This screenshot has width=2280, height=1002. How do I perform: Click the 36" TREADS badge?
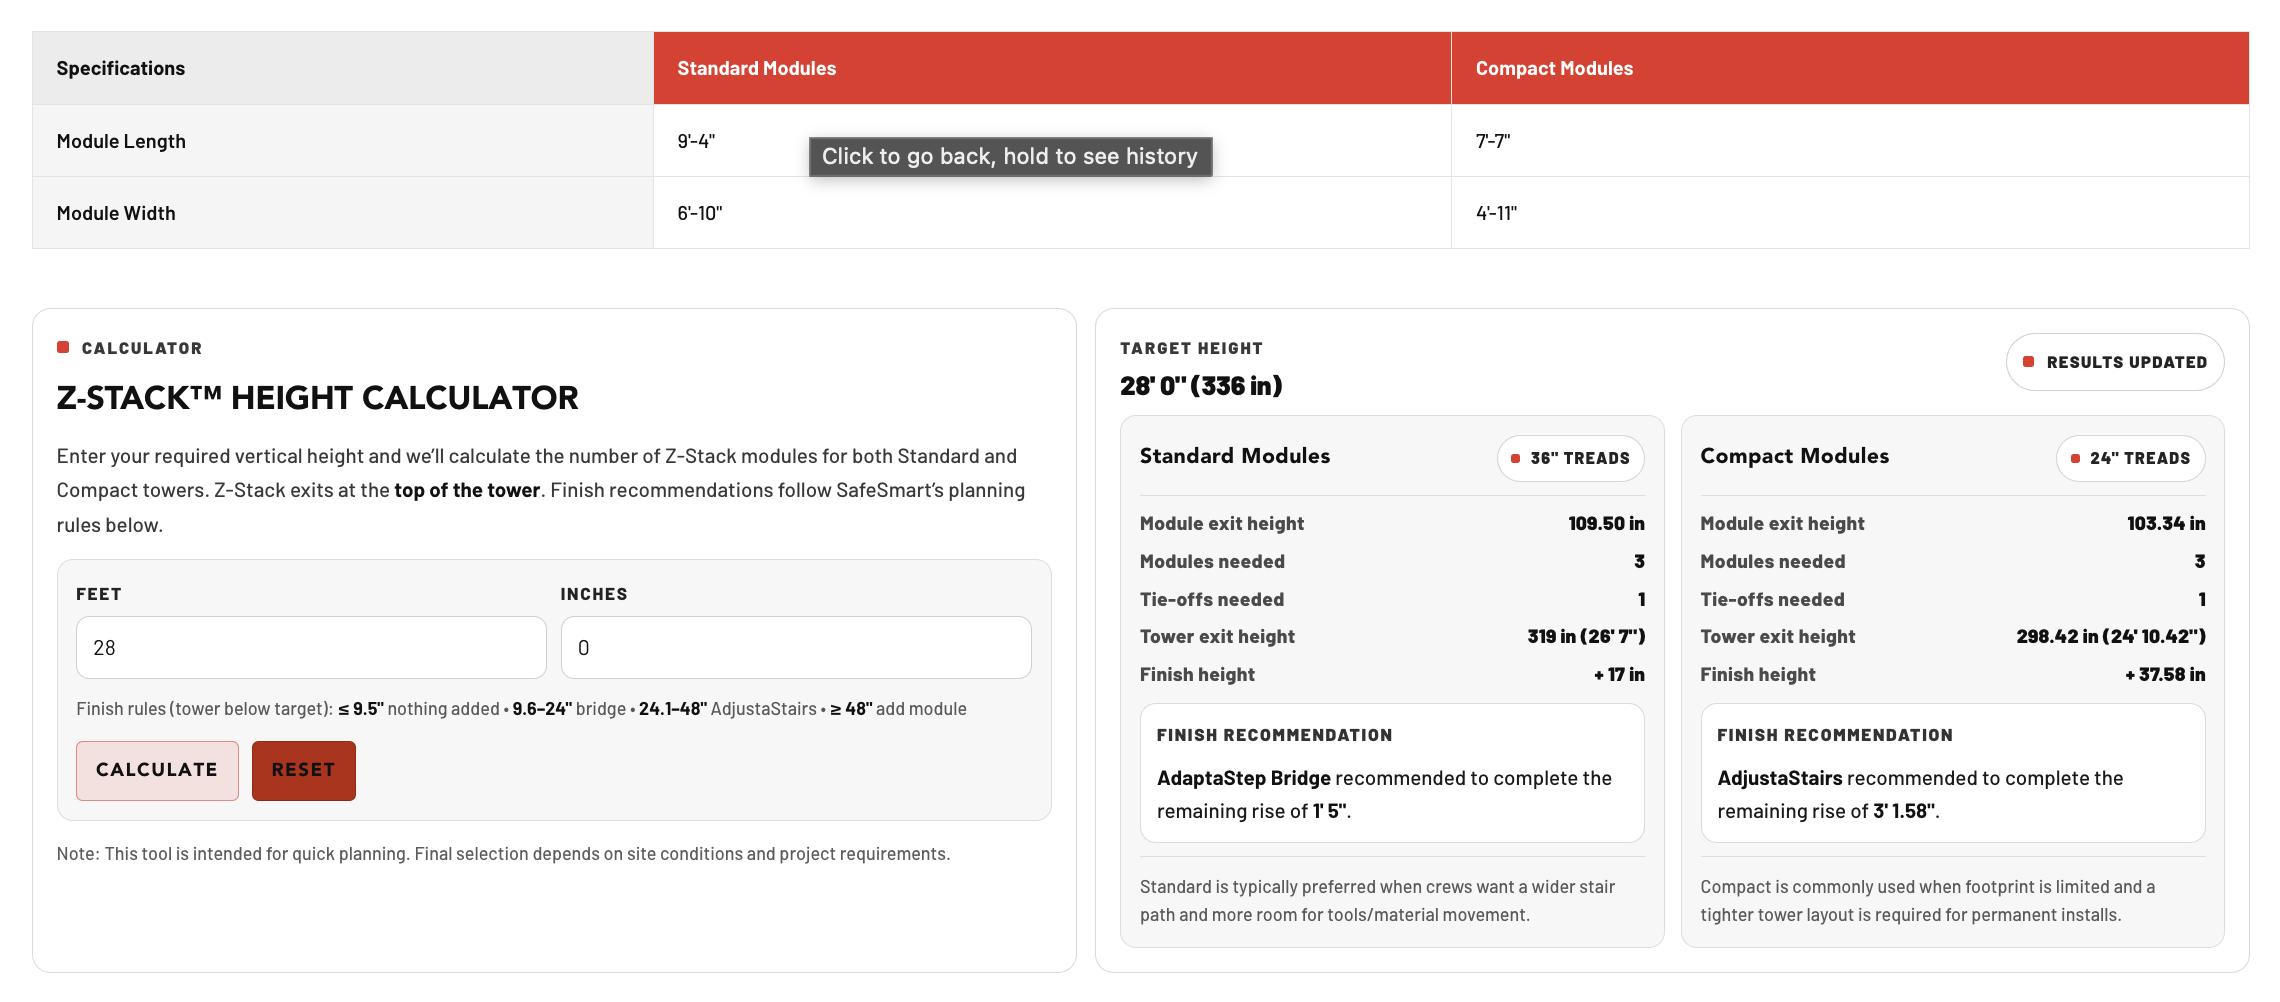click(1571, 458)
